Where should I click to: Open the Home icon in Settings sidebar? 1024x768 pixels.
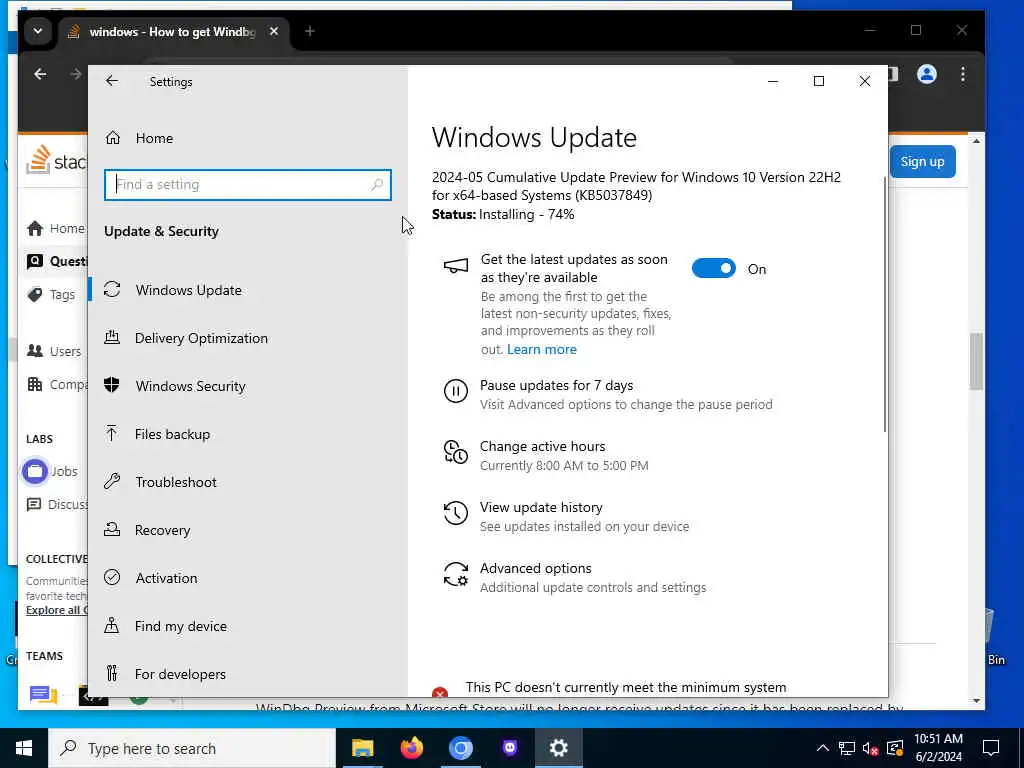pyautogui.click(x=113, y=138)
